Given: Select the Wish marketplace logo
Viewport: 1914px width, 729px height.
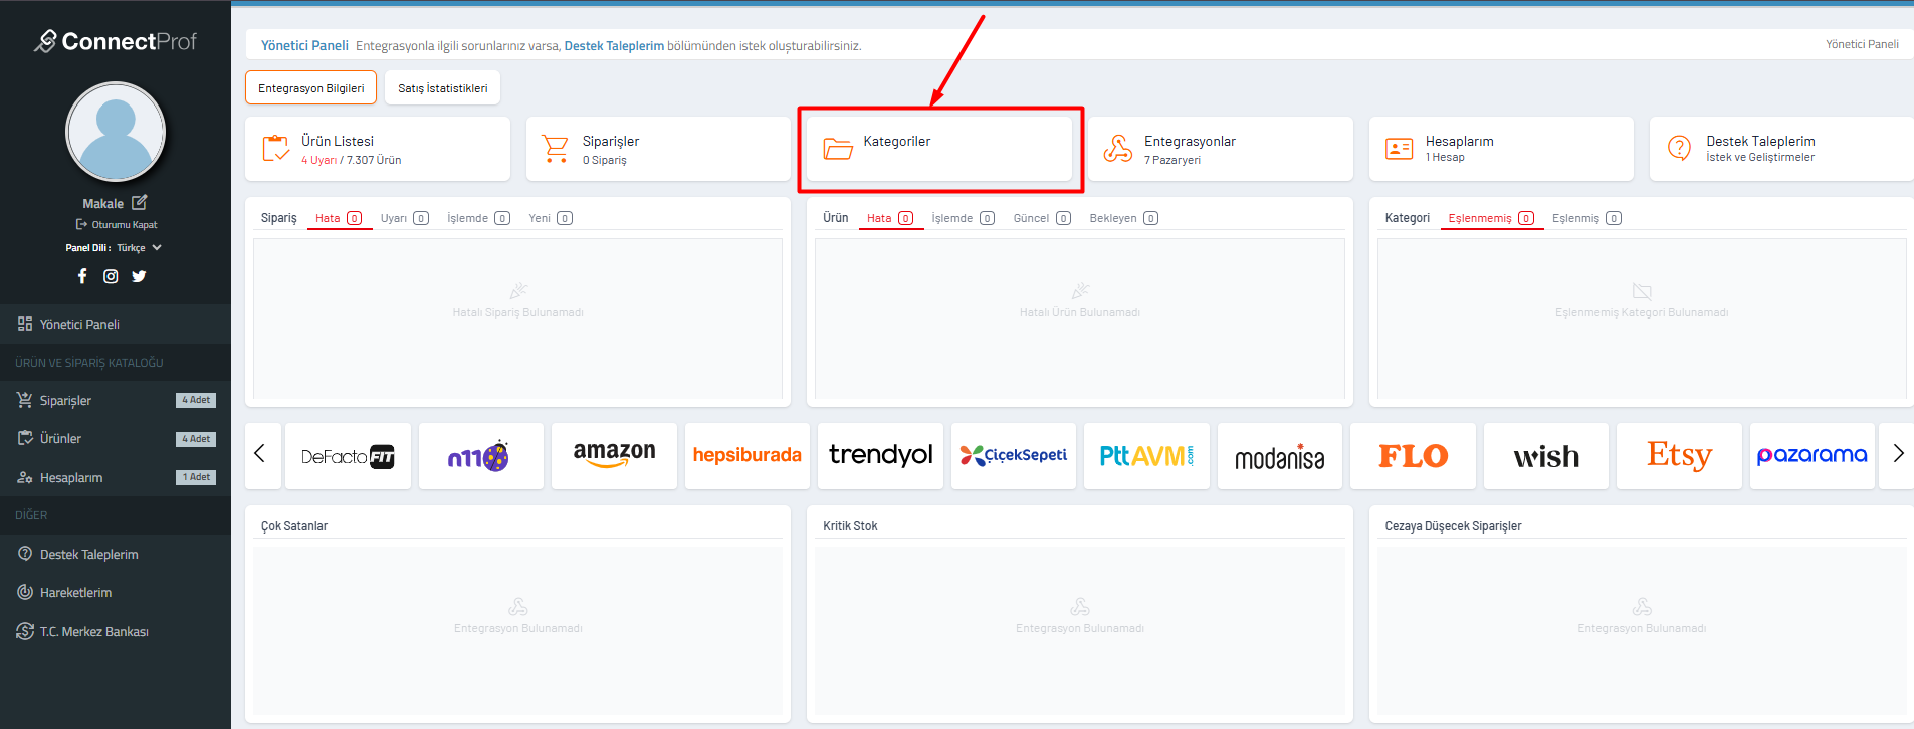Looking at the screenshot, I should pos(1546,456).
